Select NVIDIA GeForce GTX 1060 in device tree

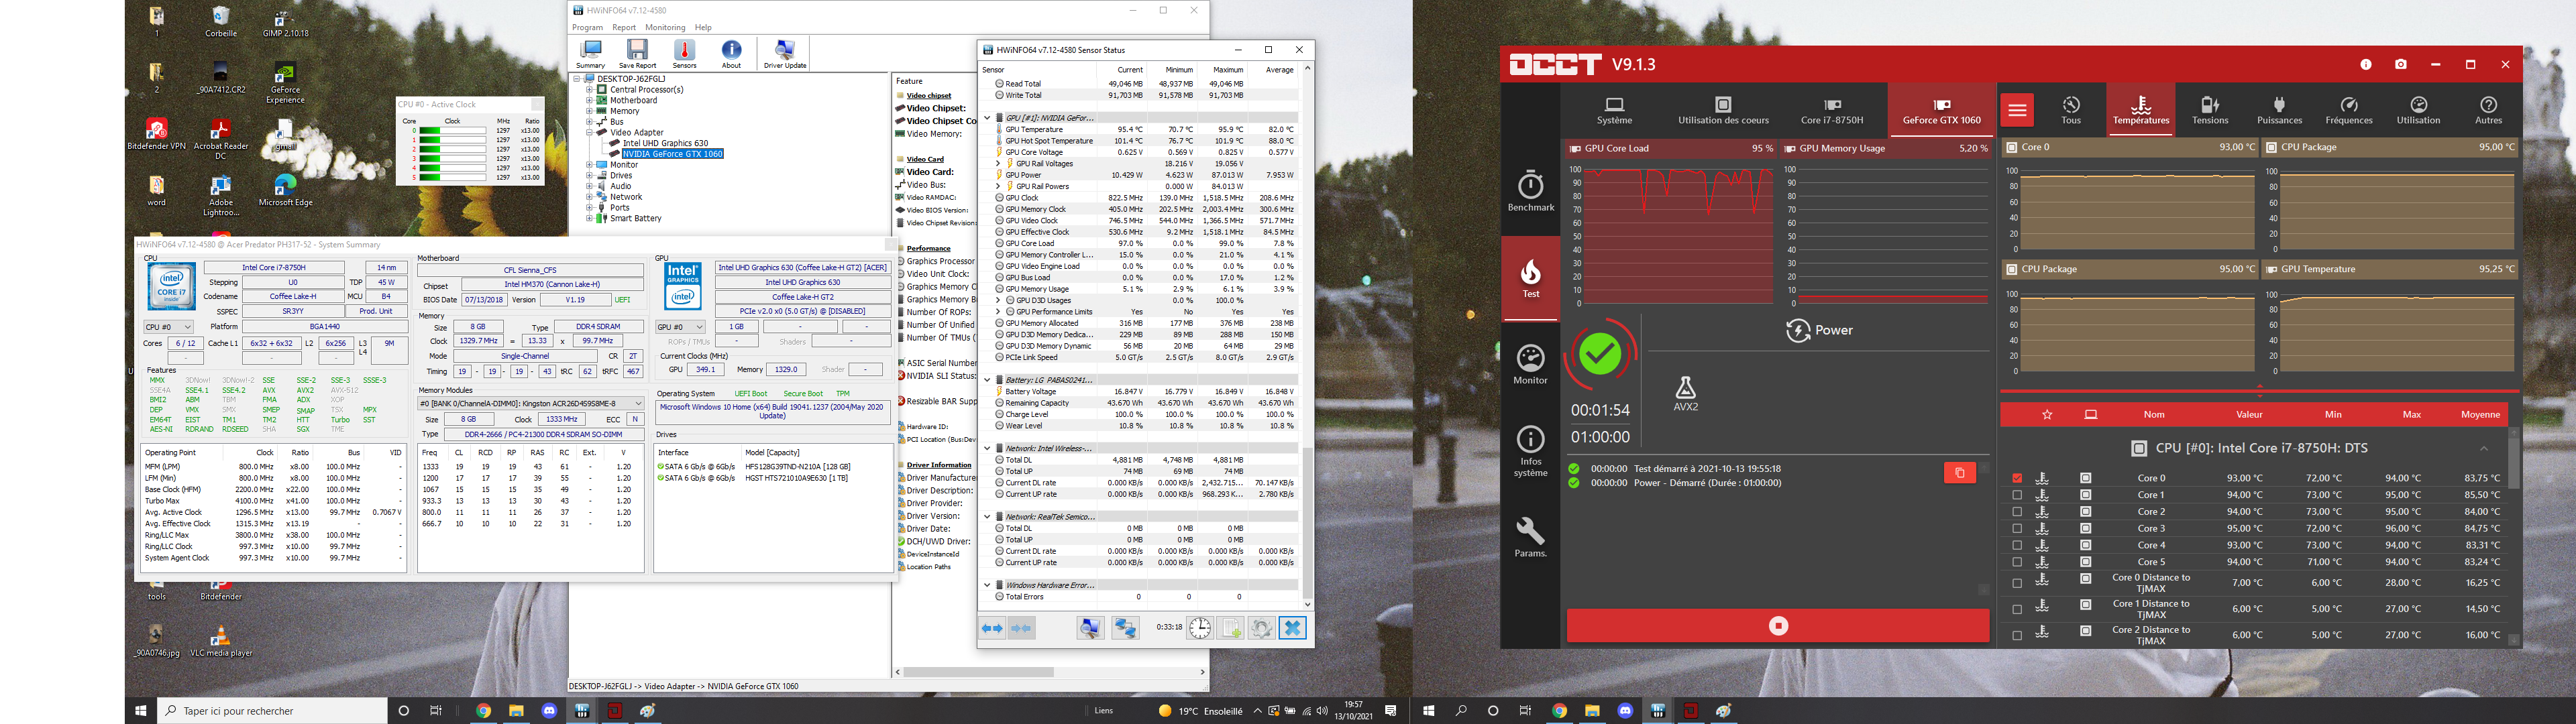[x=672, y=154]
